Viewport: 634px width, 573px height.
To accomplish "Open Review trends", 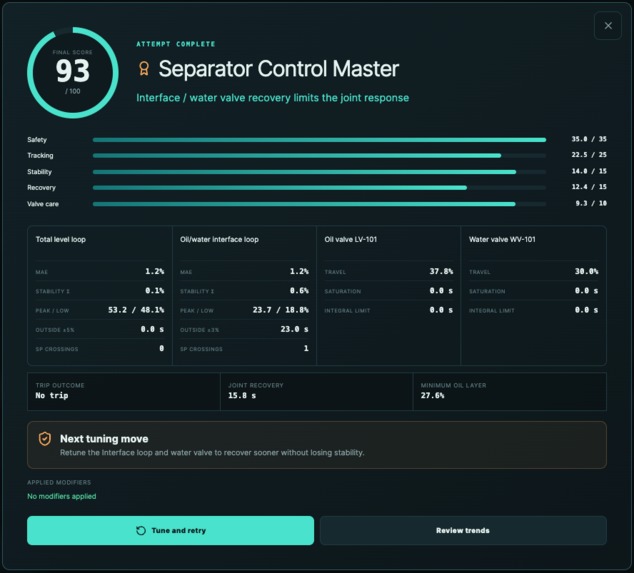I will 463,530.
